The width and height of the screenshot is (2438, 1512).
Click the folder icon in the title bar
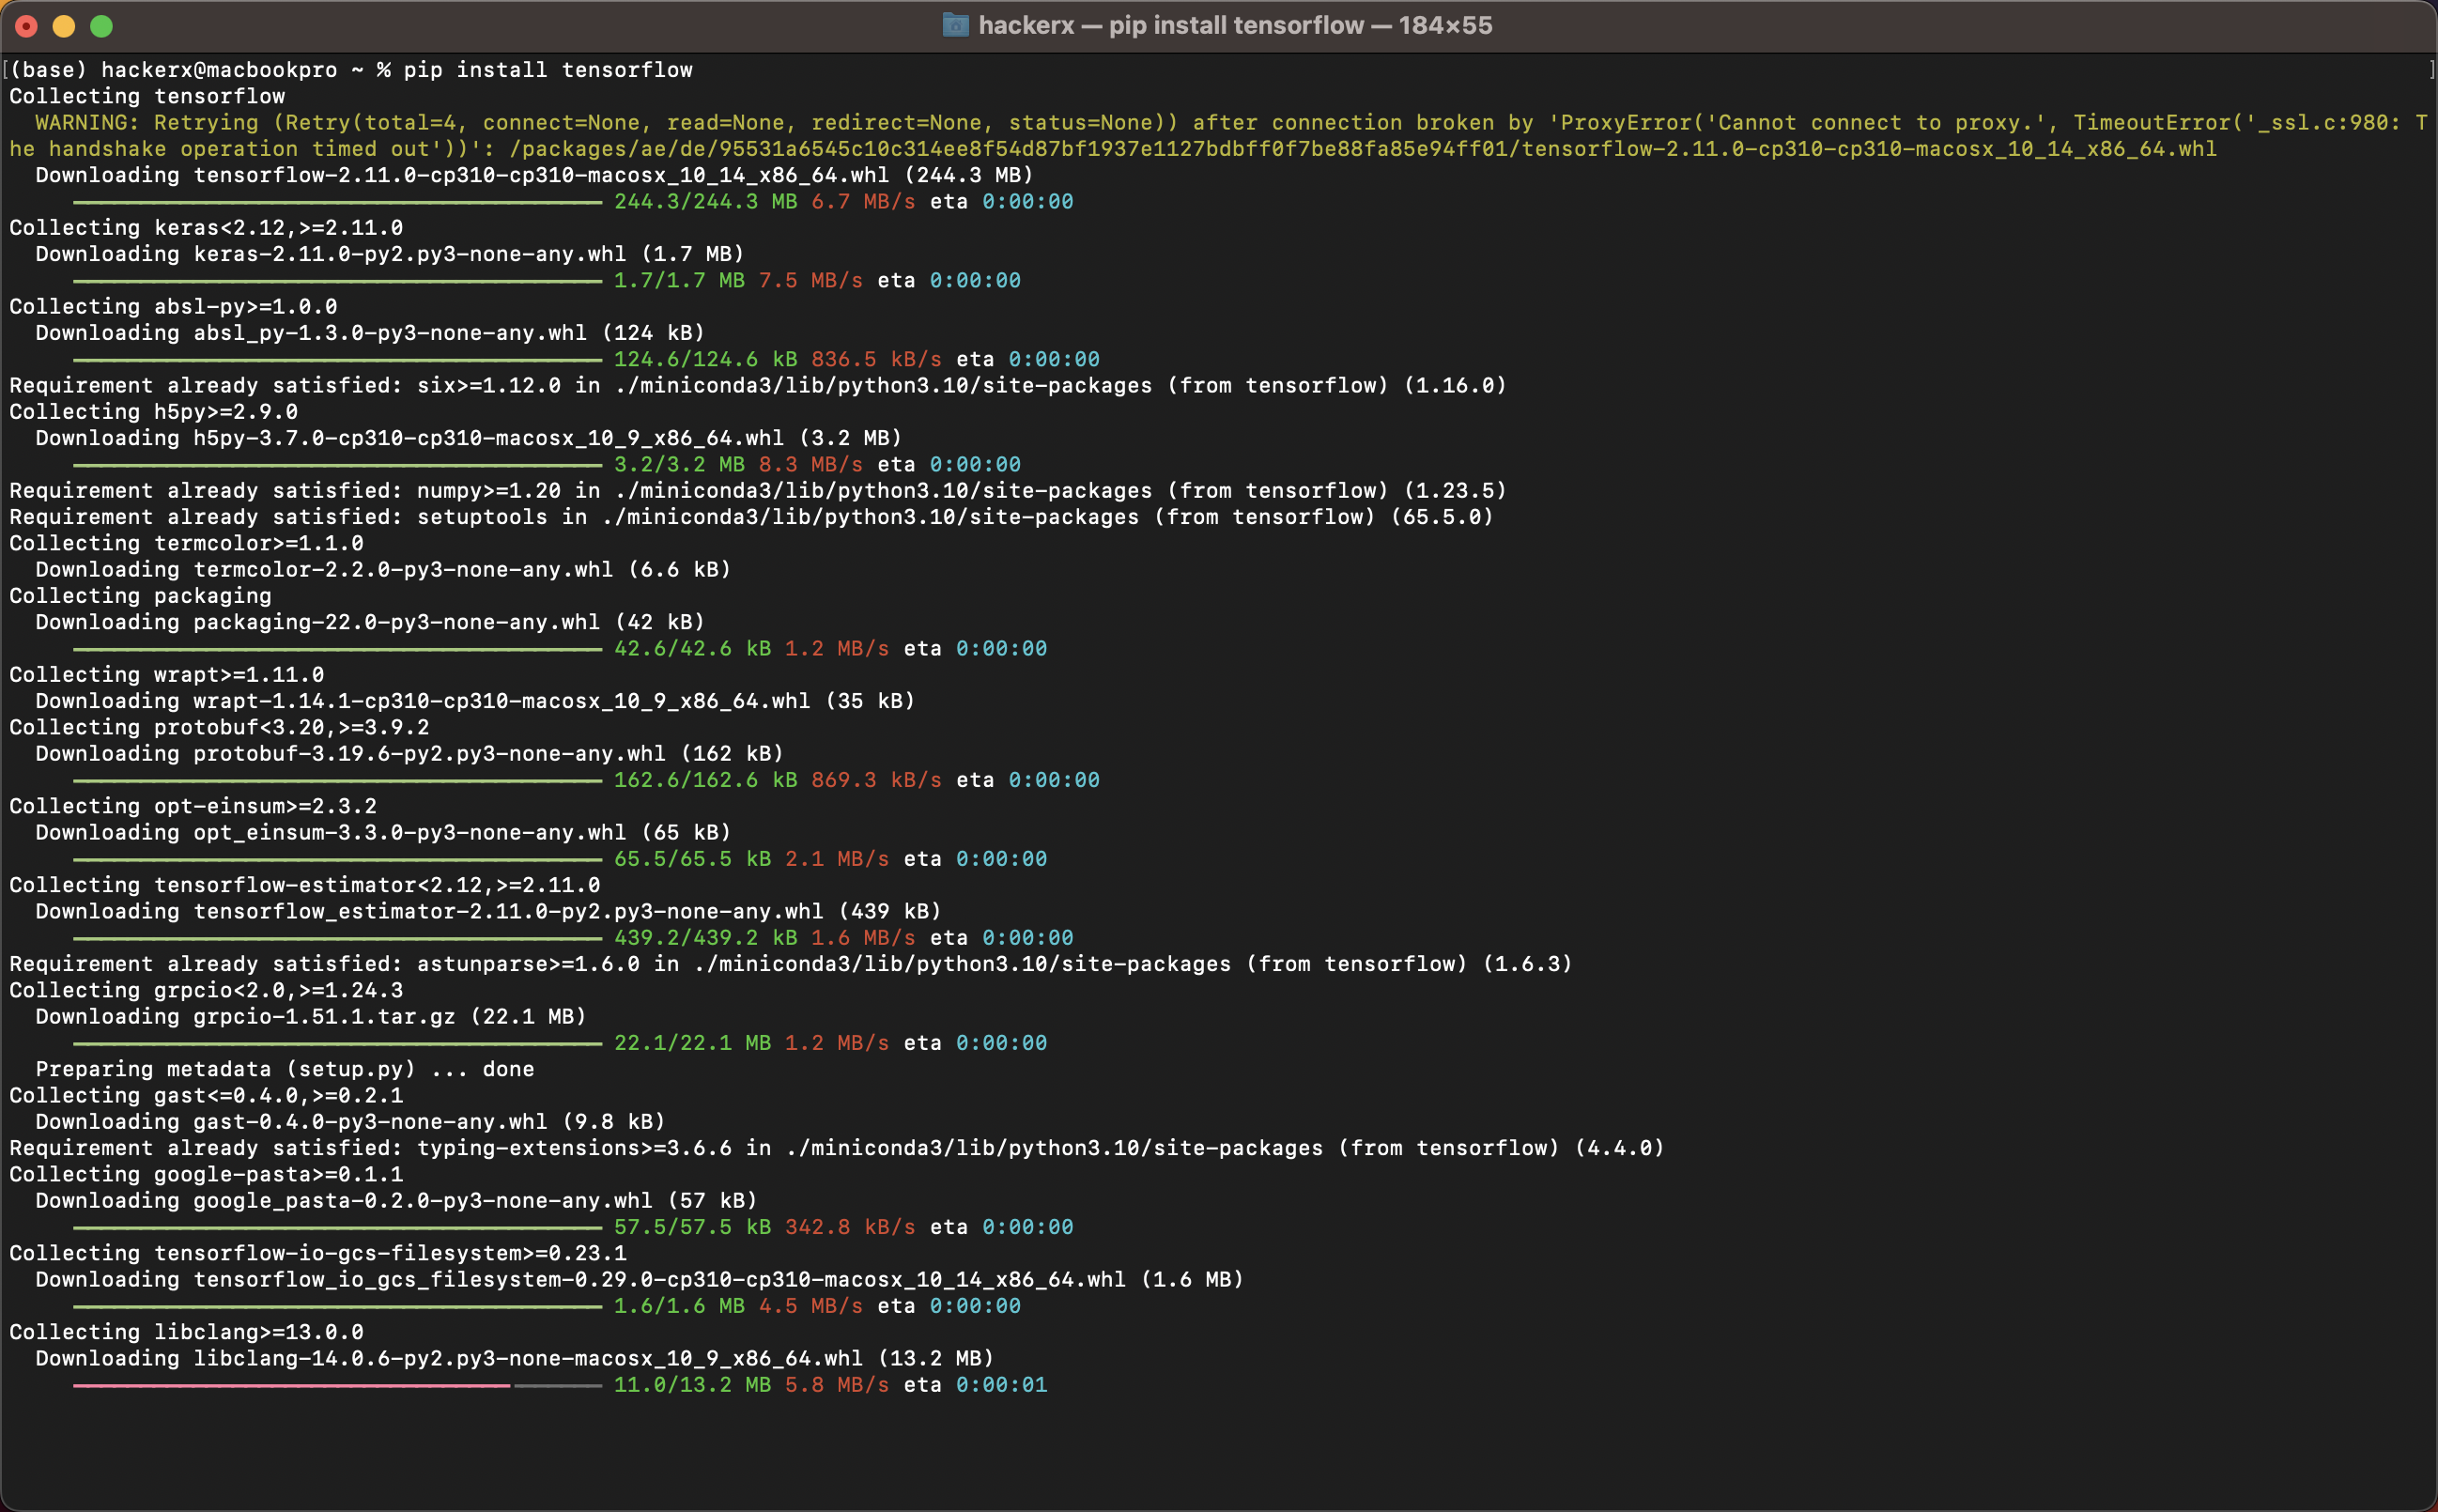tap(955, 25)
